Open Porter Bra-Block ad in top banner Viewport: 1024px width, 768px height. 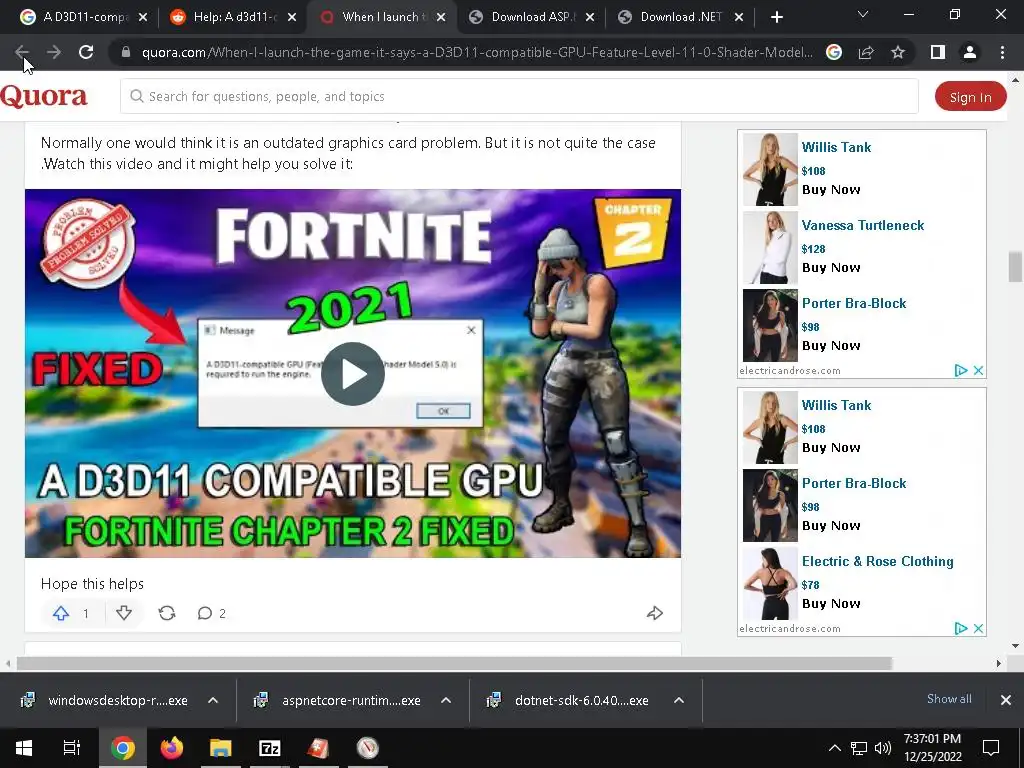coord(854,304)
